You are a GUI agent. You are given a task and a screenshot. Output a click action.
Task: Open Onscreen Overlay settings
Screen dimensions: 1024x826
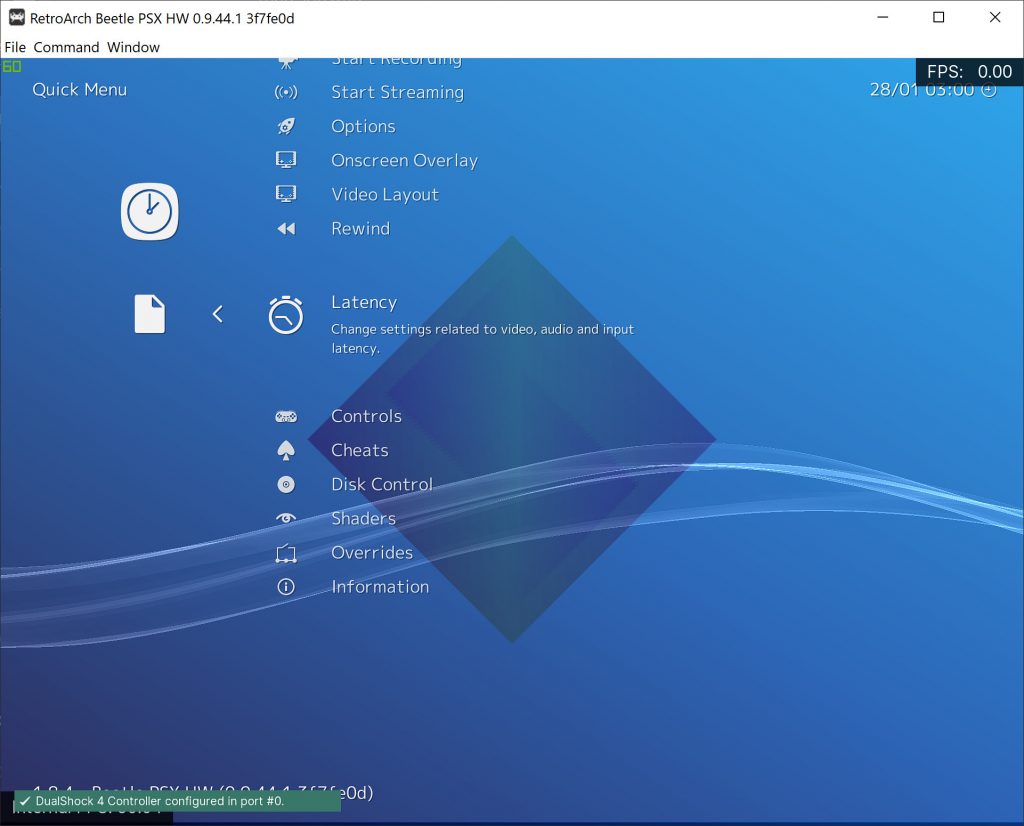click(x=404, y=161)
